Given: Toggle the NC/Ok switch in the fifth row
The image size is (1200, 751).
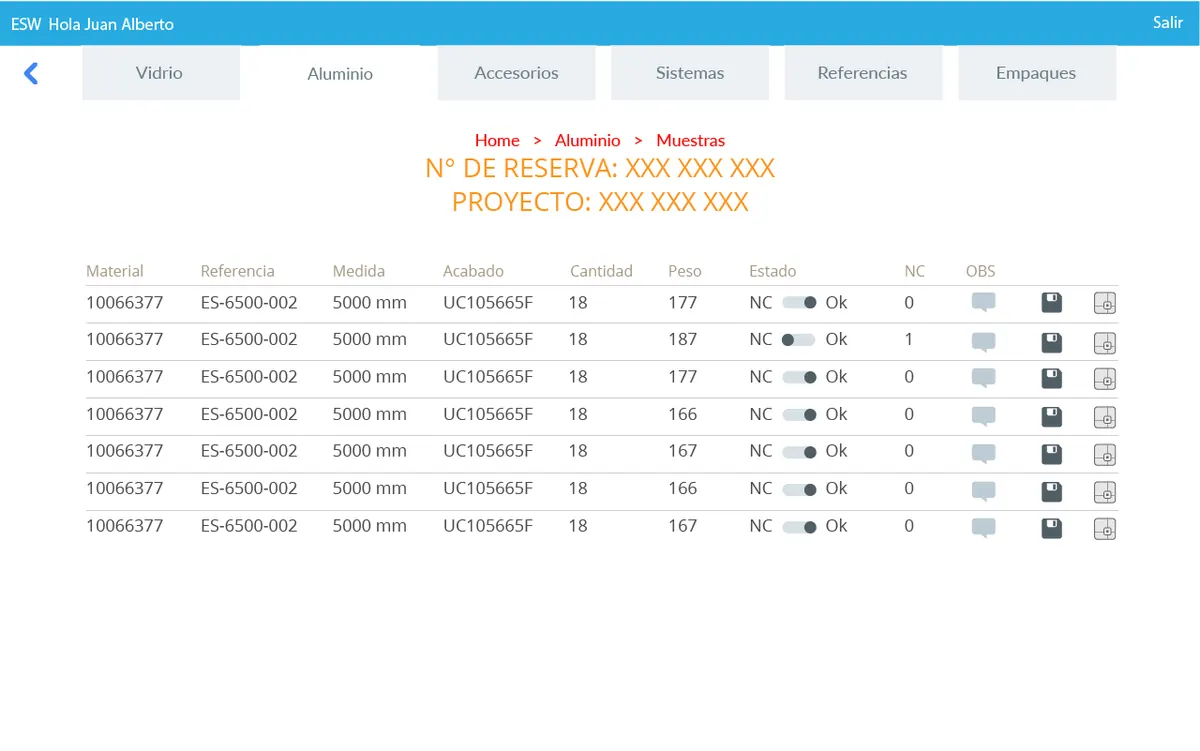Looking at the screenshot, I should click(x=799, y=452).
